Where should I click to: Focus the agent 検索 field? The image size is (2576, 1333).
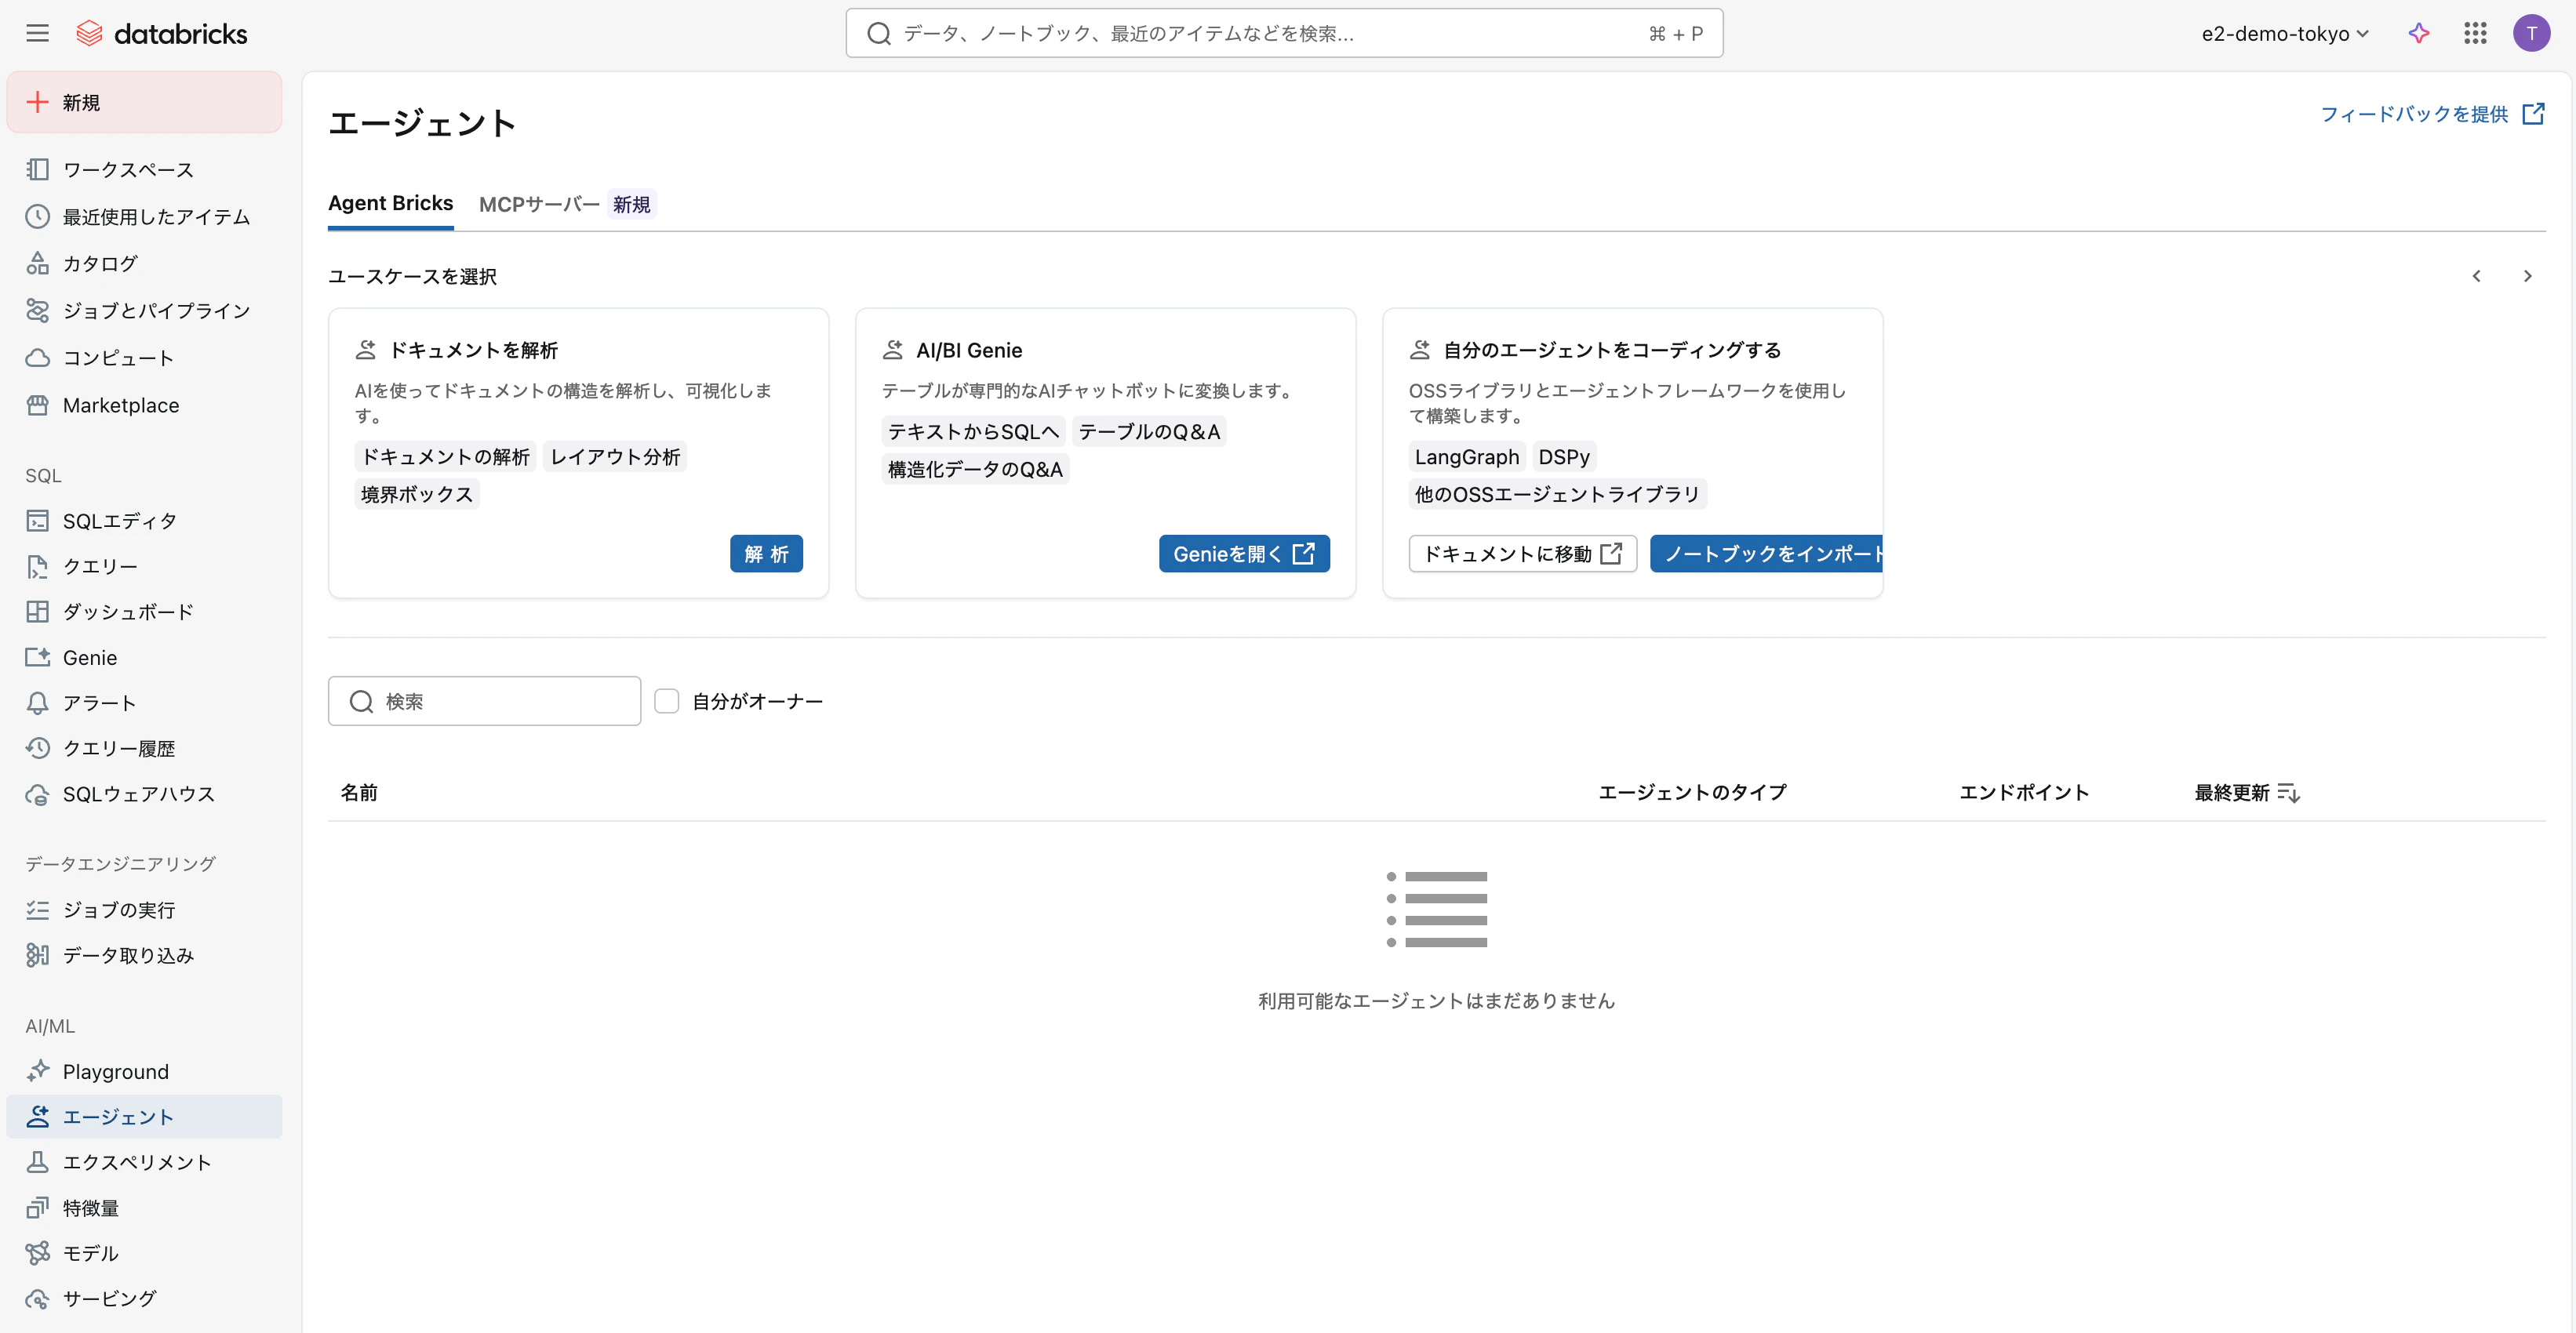(x=484, y=701)
